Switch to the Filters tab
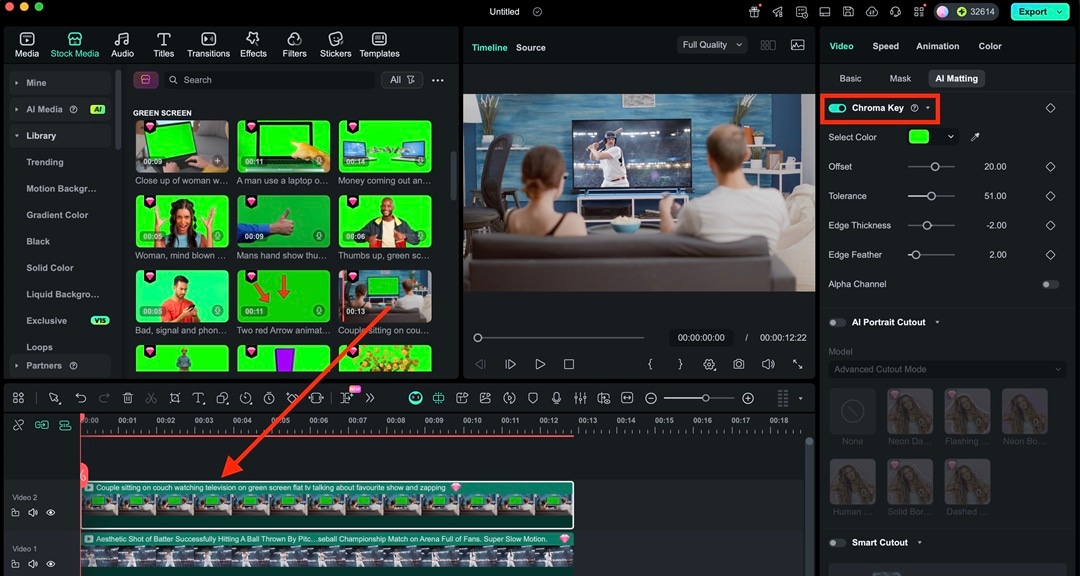 click(294, 45)
